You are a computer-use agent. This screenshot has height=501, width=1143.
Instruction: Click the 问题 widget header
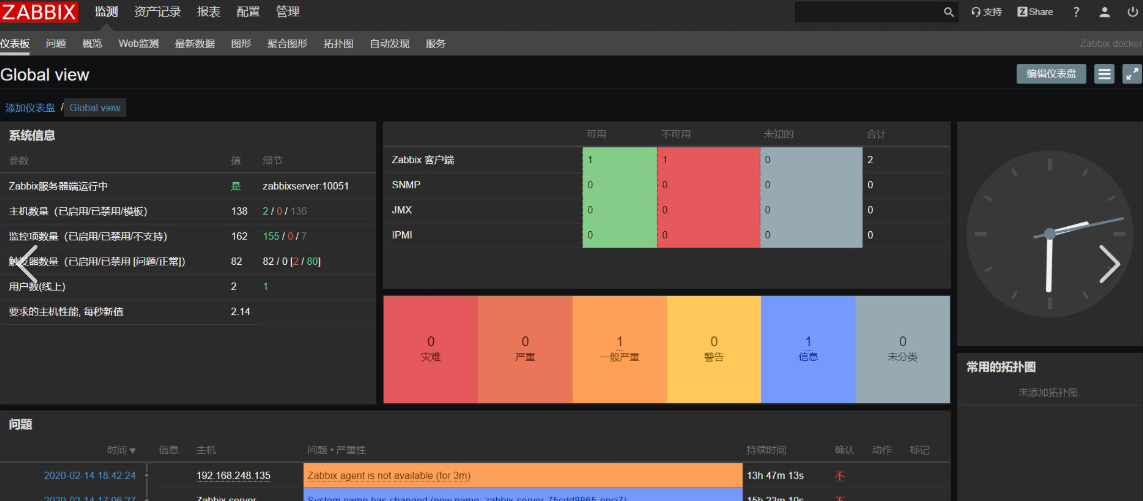point(20,424)
